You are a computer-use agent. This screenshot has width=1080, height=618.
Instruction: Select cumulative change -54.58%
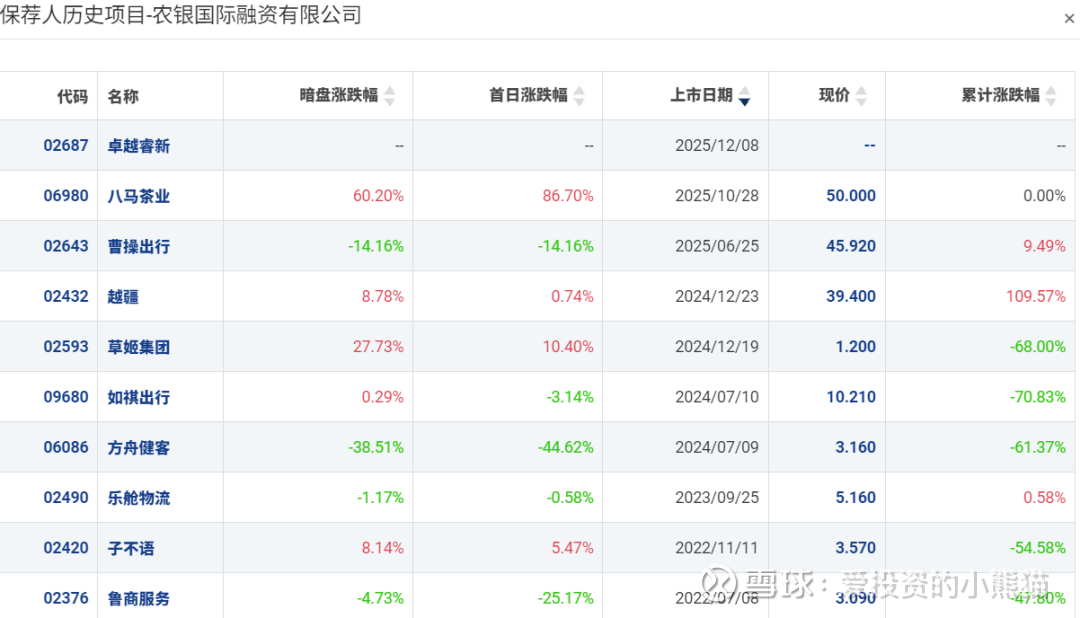tap(1038, 548)
